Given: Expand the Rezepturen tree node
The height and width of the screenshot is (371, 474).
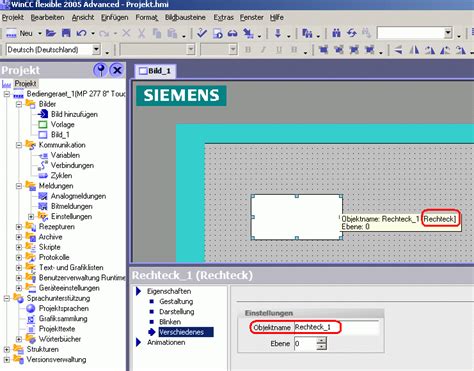Looking at the screenshot, I should tap(19, 227).
